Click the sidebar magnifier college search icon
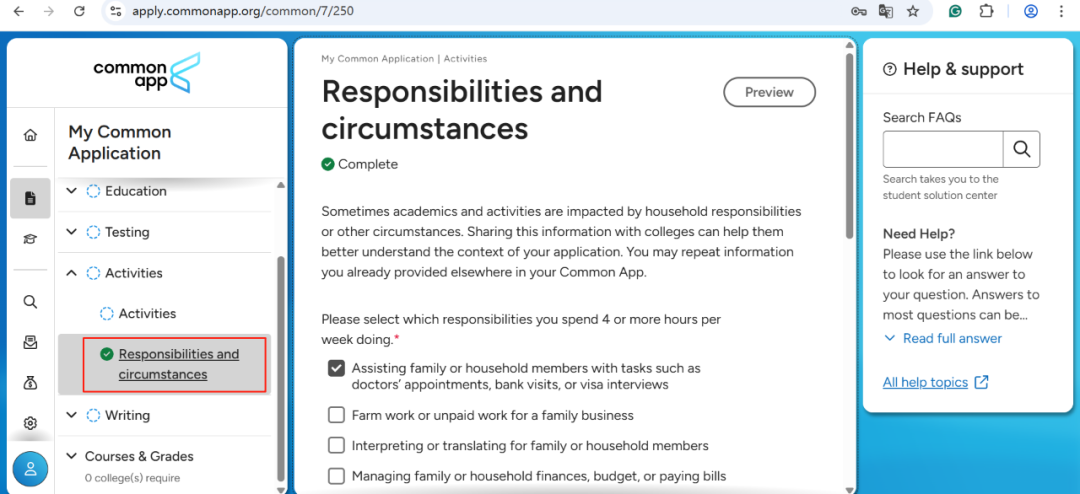 [30, 302]
